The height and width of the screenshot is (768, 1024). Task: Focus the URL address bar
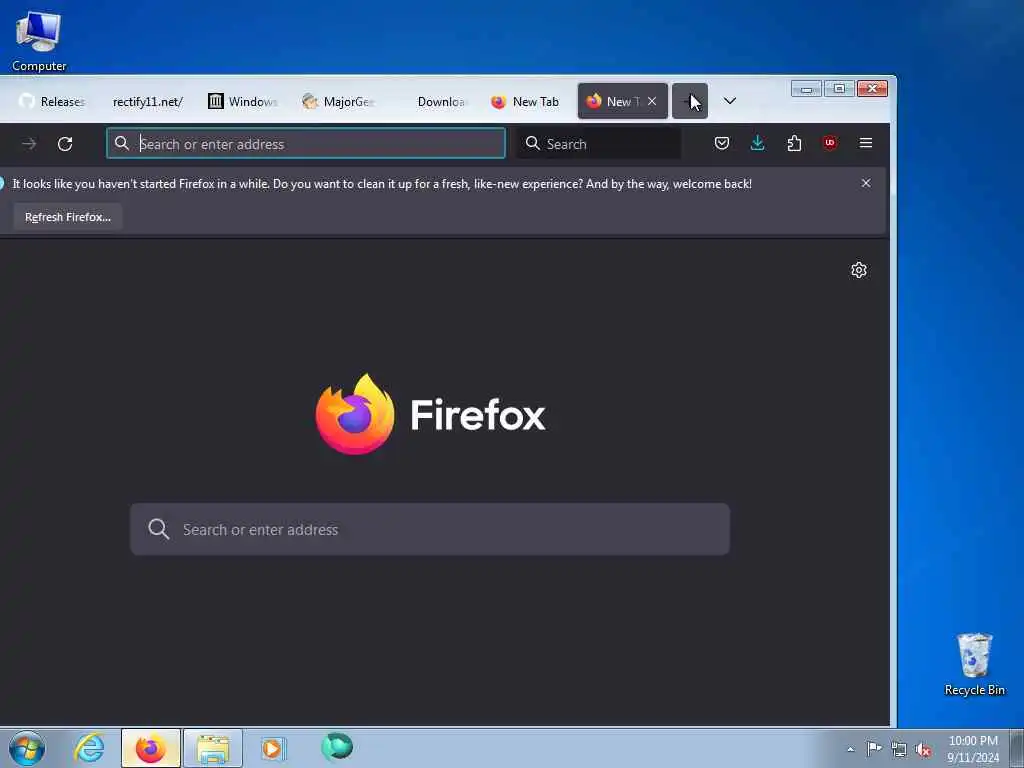[x=306, y=144]
